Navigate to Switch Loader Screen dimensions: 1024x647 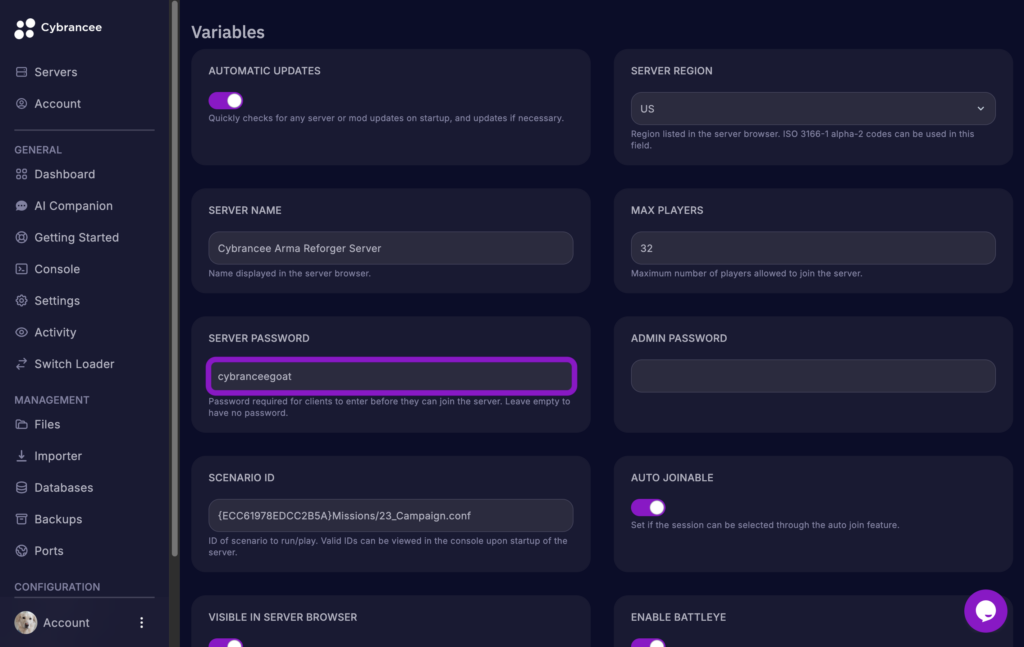[x=74, y=364]
